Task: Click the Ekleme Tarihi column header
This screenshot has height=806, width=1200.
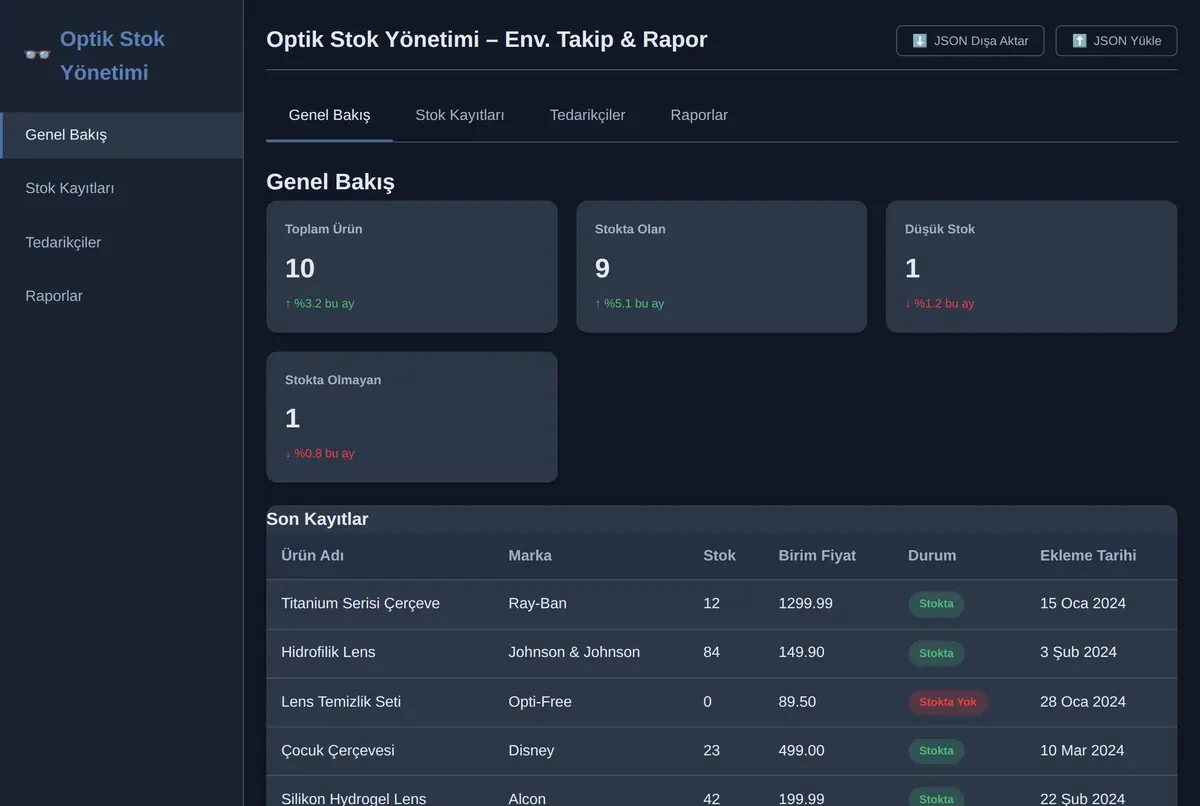Action: (1088, 555)
